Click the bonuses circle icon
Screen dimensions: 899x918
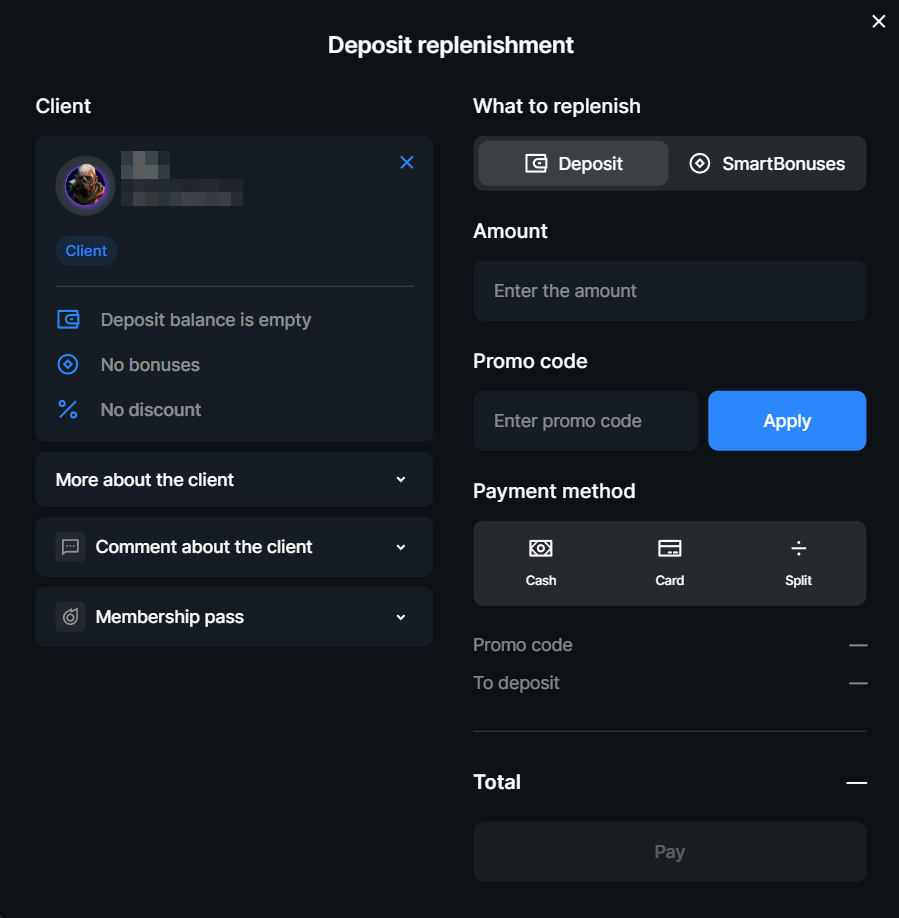[x=68, y=364]
